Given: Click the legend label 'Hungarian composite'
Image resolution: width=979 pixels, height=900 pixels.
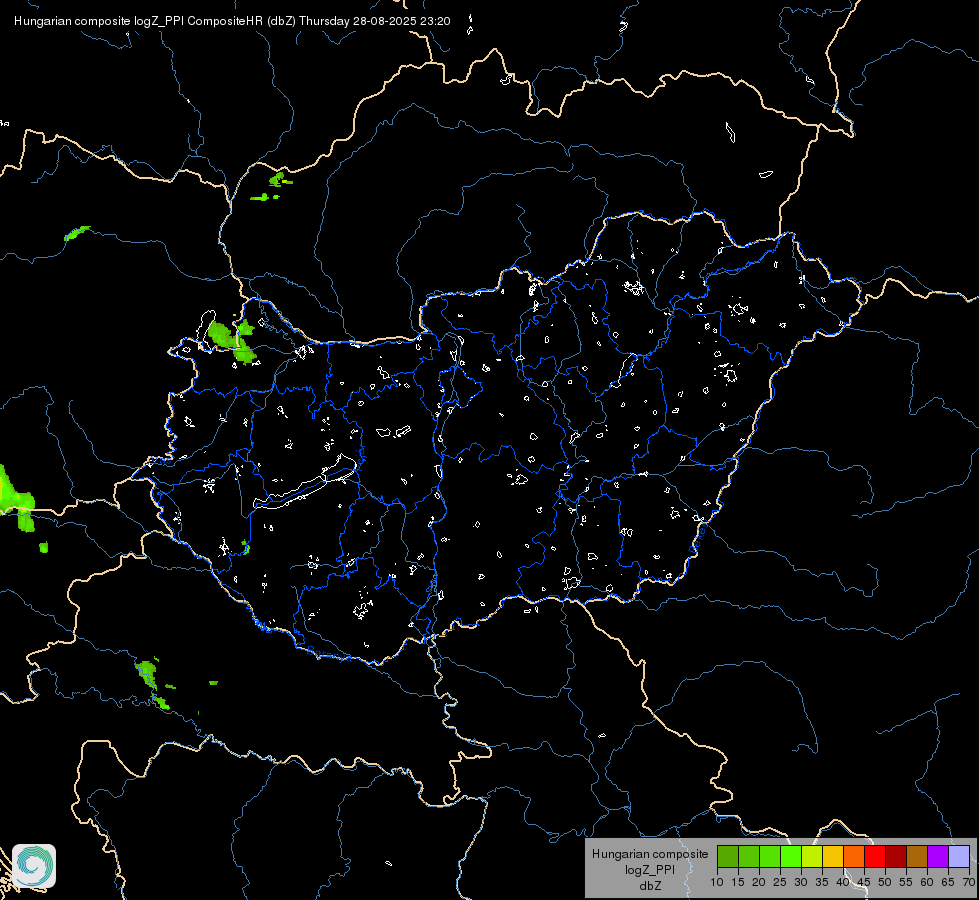Looking at the screenshot, I should (650, 854).
